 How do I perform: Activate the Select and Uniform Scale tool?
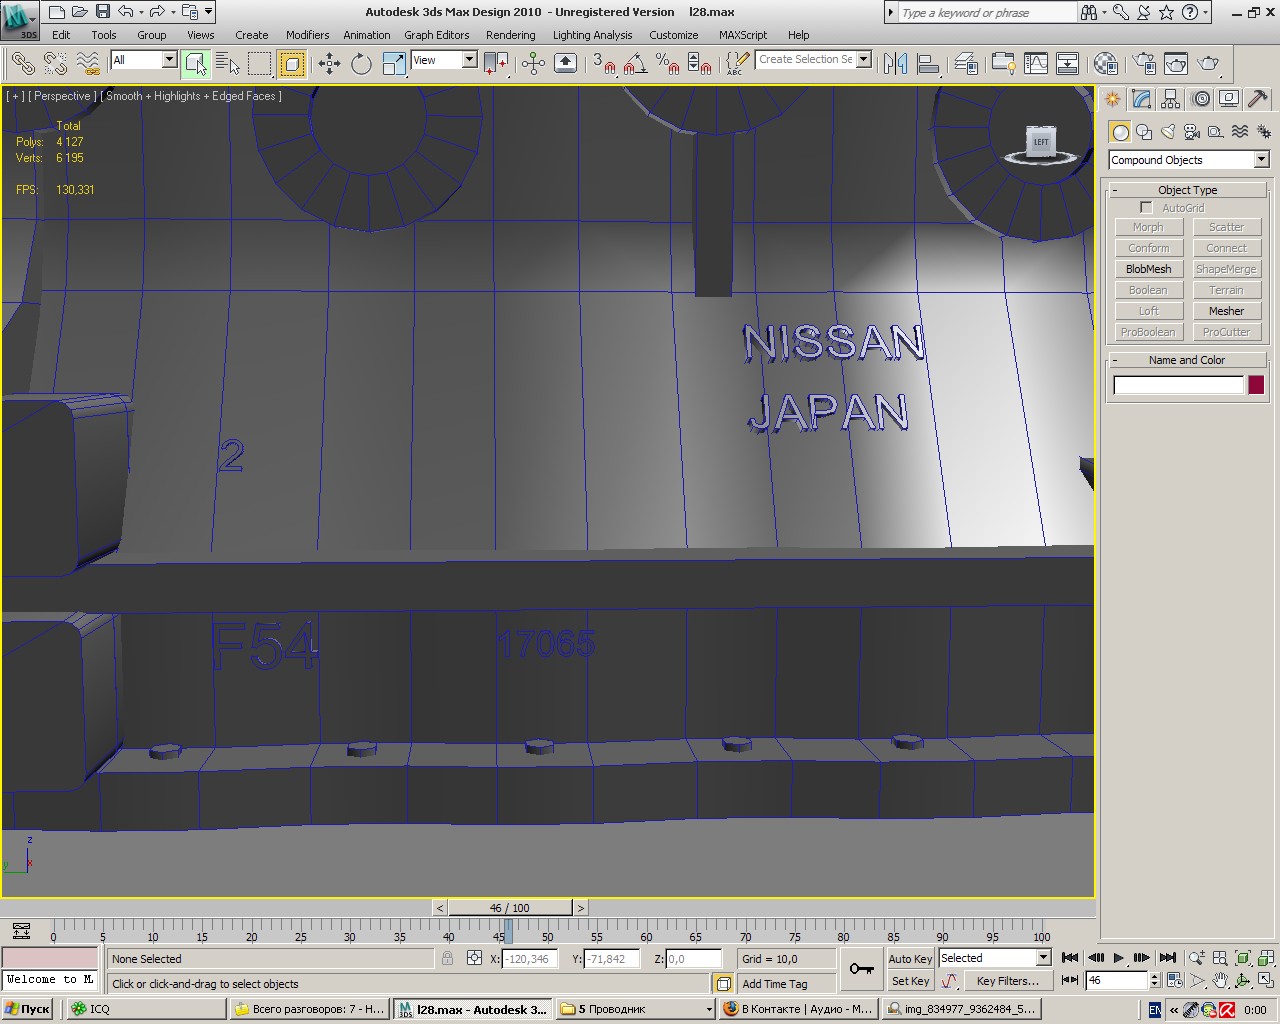coord(394,63)
